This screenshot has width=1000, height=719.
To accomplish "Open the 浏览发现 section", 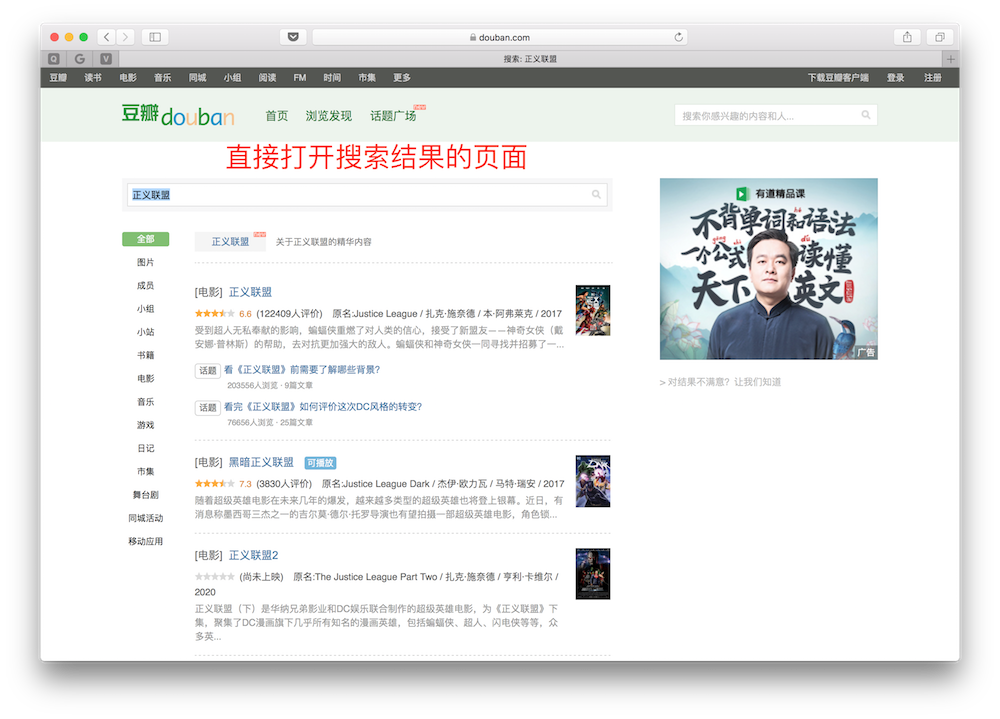I will (x=331, y=114).
